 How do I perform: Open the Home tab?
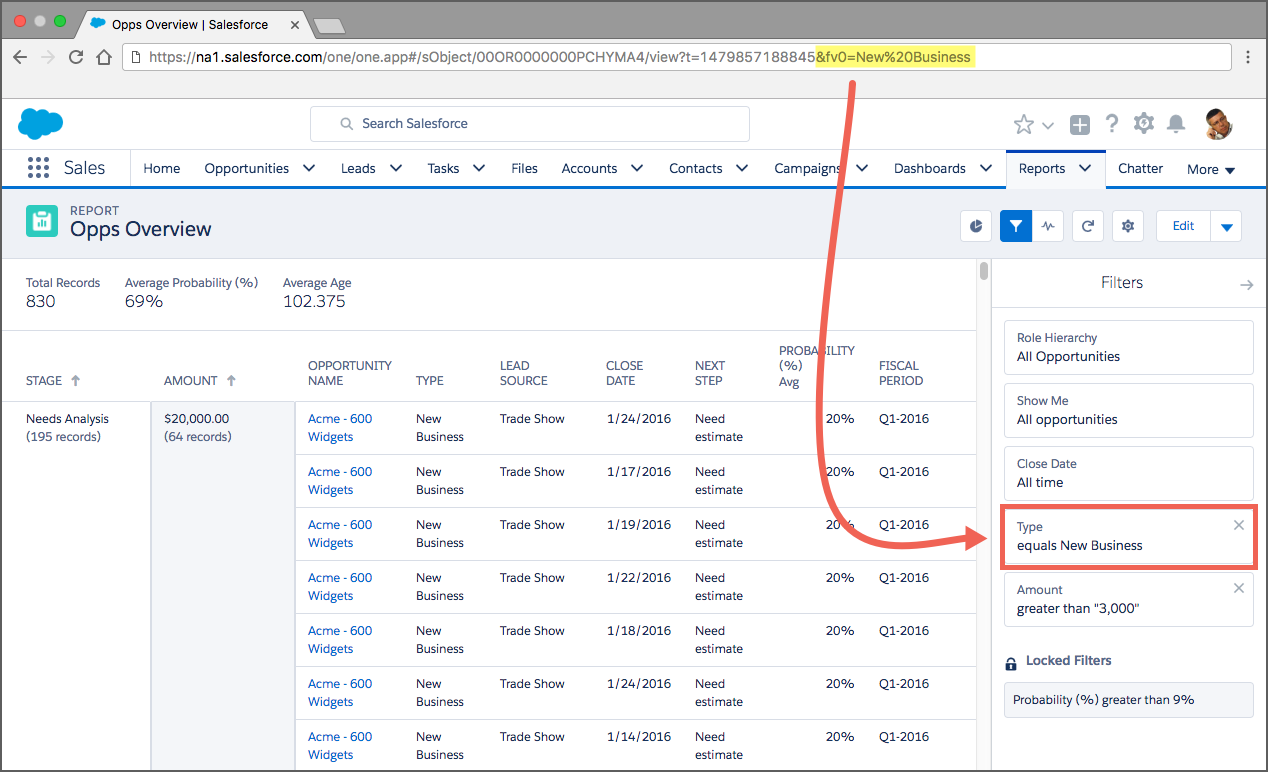click(x=162, y=168)
